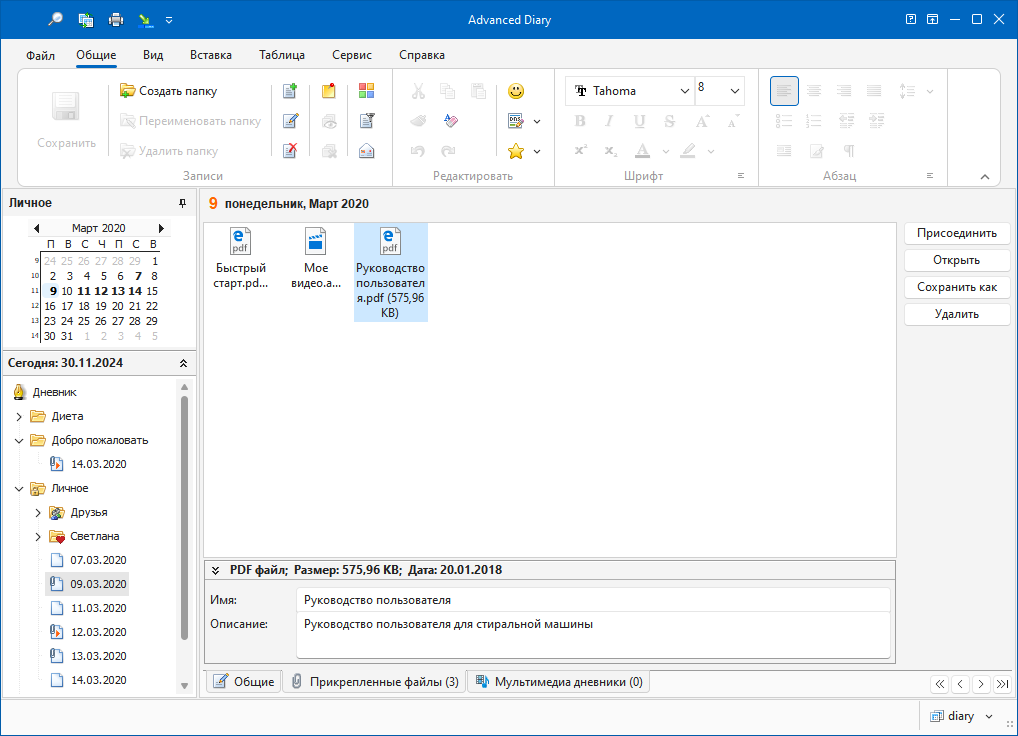
Task: Click the template page icon with pencil
Action: tap(515, 121)
